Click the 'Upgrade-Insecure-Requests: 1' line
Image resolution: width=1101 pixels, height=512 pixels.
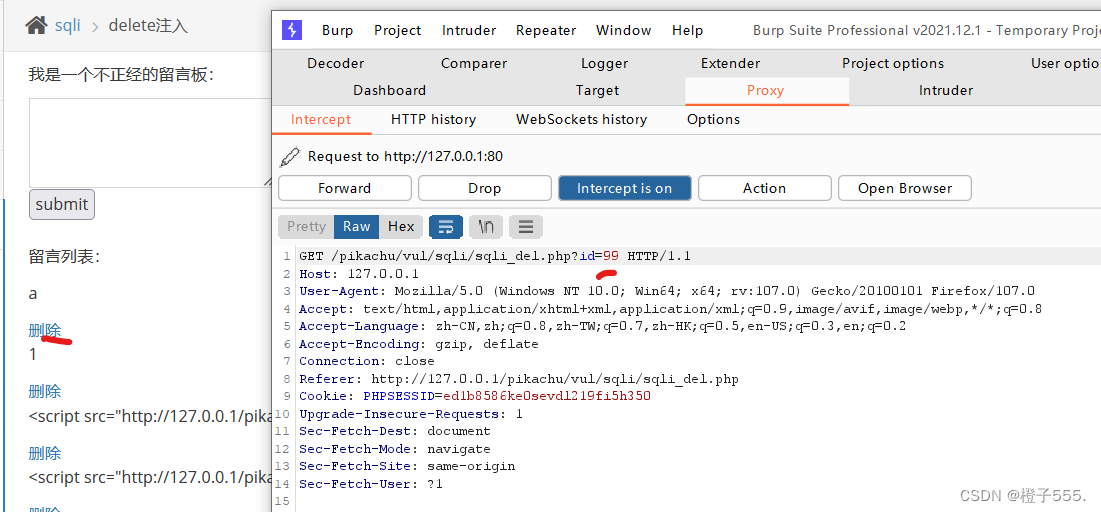411,414
